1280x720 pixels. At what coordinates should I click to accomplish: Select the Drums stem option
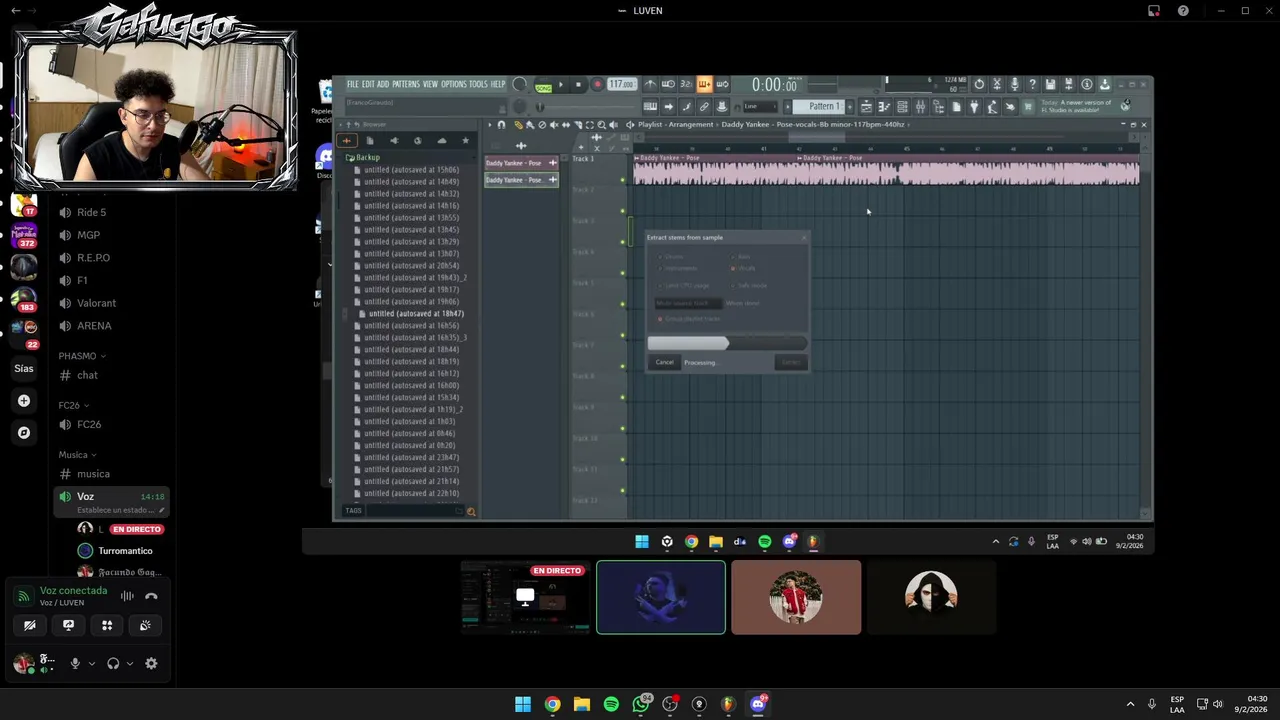coord(670,257)
